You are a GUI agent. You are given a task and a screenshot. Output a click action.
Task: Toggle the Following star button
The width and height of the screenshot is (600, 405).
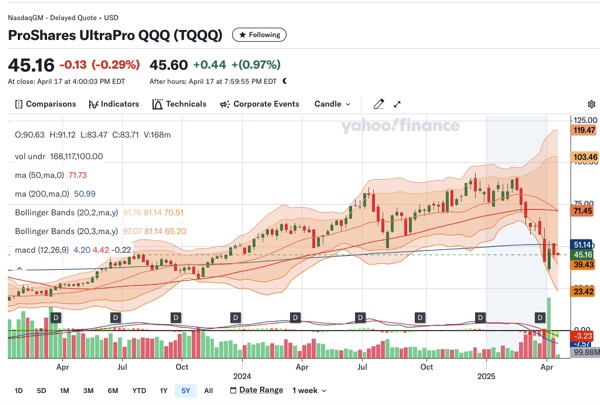[259, 34]
